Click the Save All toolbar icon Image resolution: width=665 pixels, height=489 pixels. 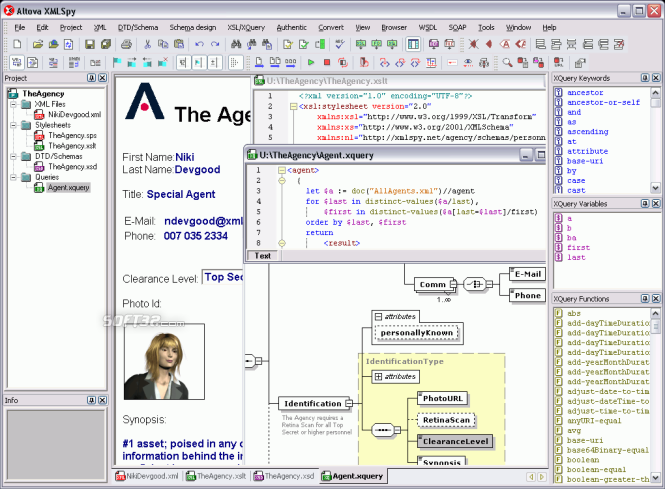(106, 44)
